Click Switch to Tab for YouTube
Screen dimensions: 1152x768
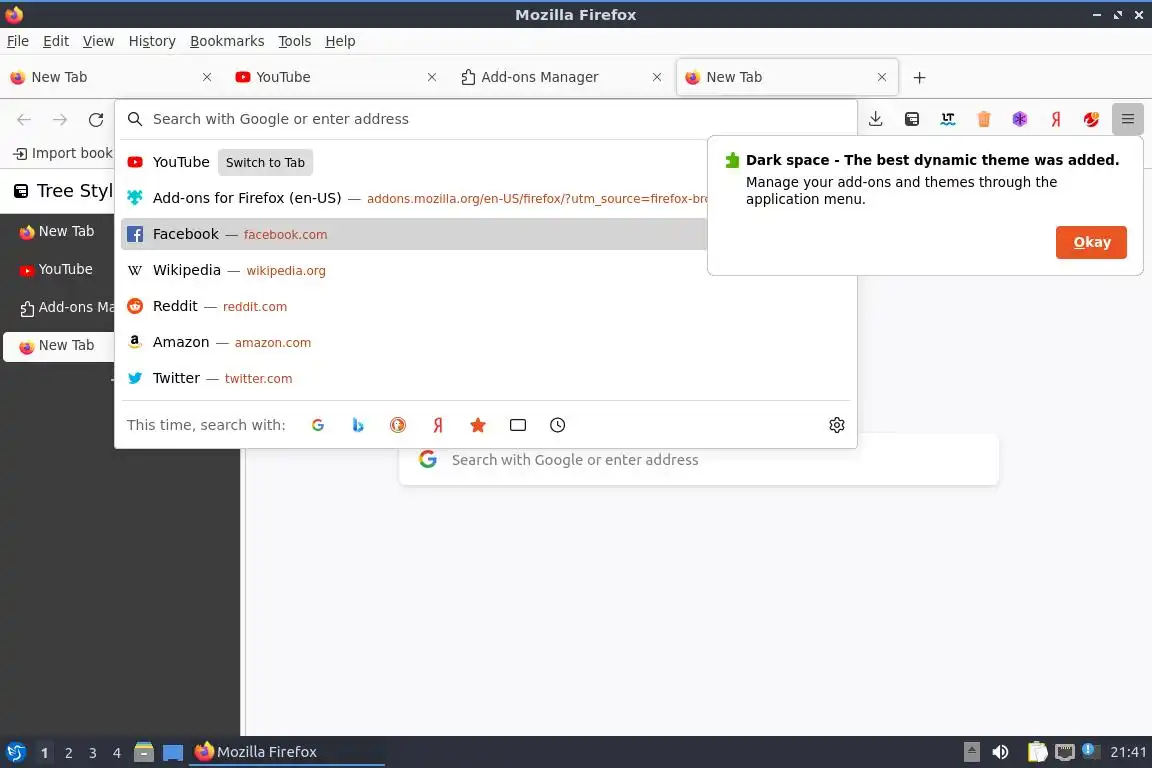tap(265, 162)
